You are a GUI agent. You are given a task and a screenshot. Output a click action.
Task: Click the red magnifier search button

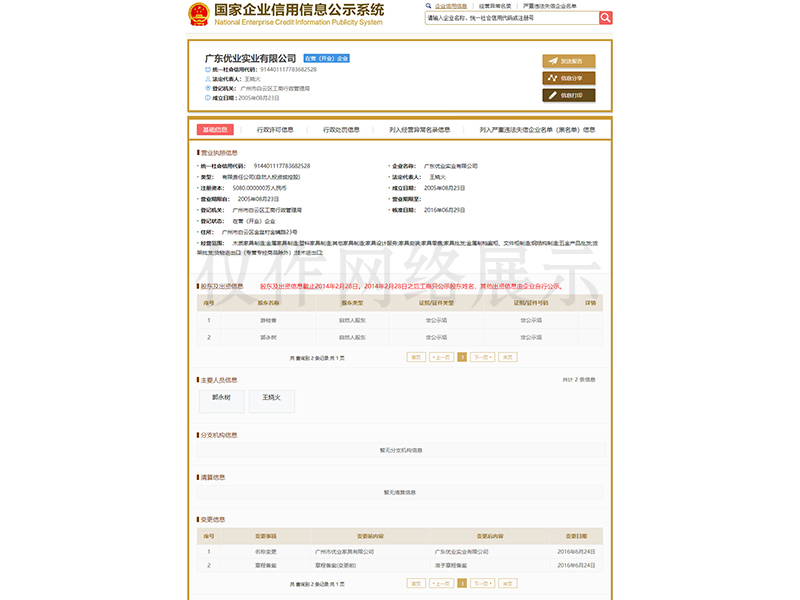click(x=605, y=18)
